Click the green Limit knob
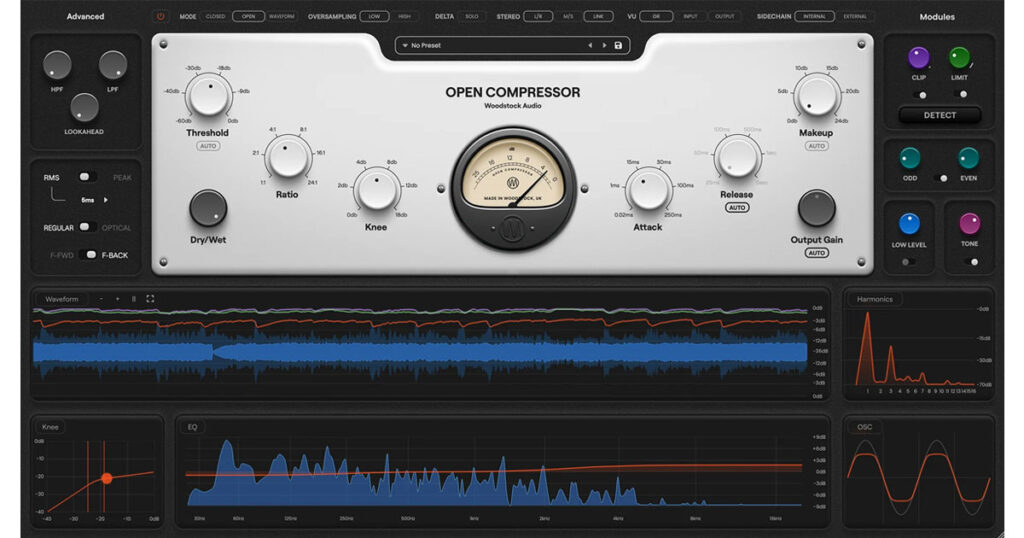This screenshot has width=1024, height=538. [959, 57]
